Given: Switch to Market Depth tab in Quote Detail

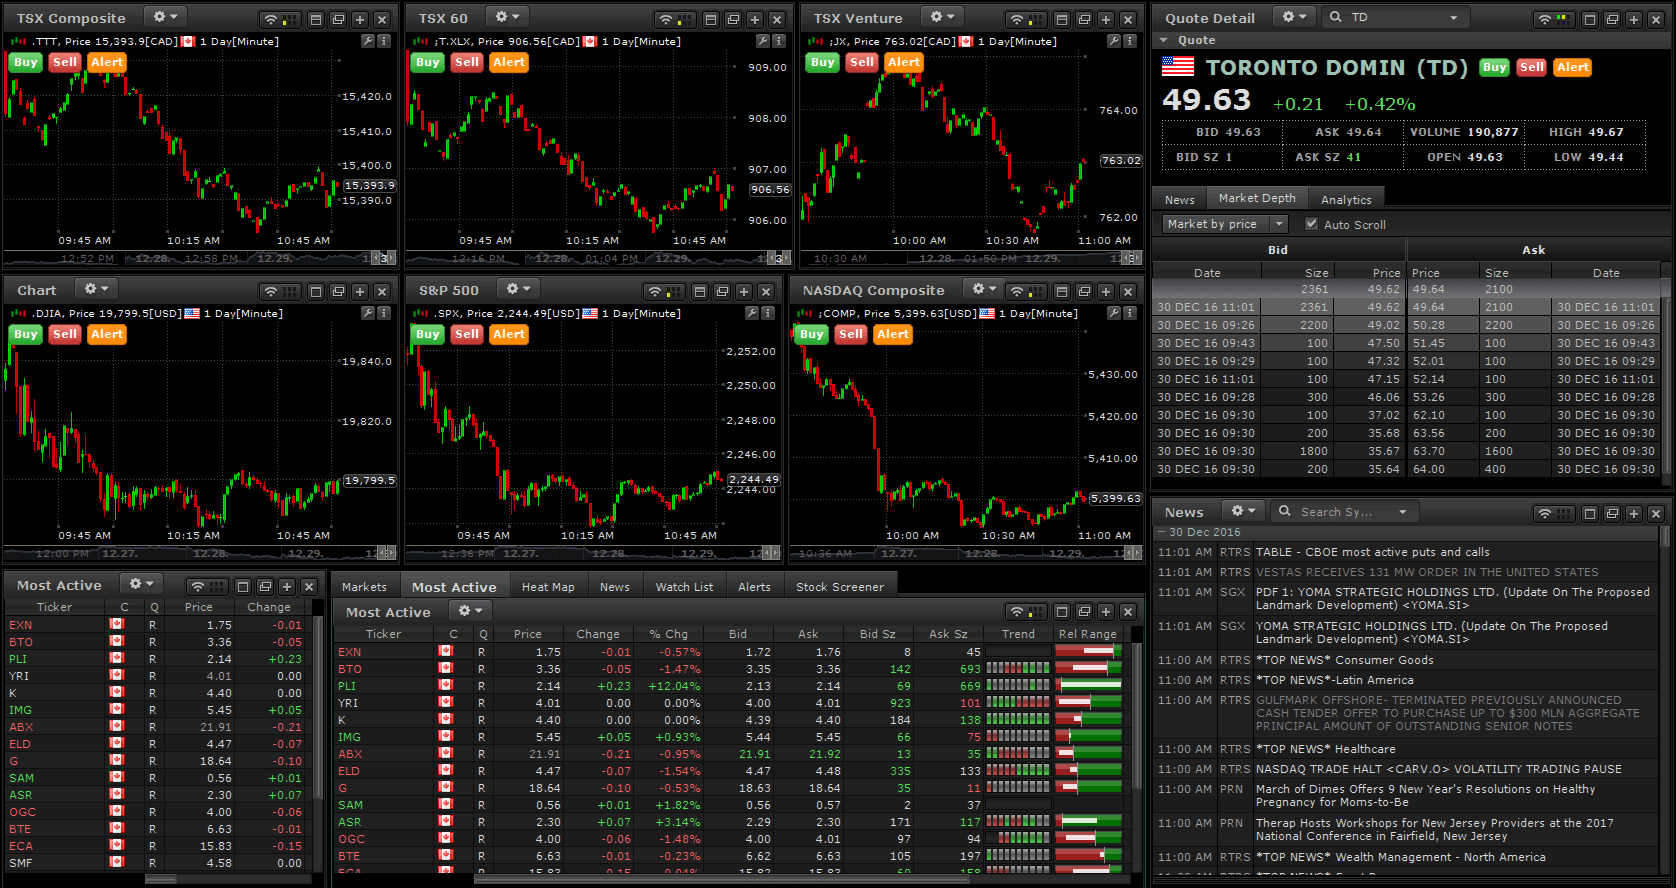Looking at the screenshot, I should pyautogui.click(x=1257, y=198).
